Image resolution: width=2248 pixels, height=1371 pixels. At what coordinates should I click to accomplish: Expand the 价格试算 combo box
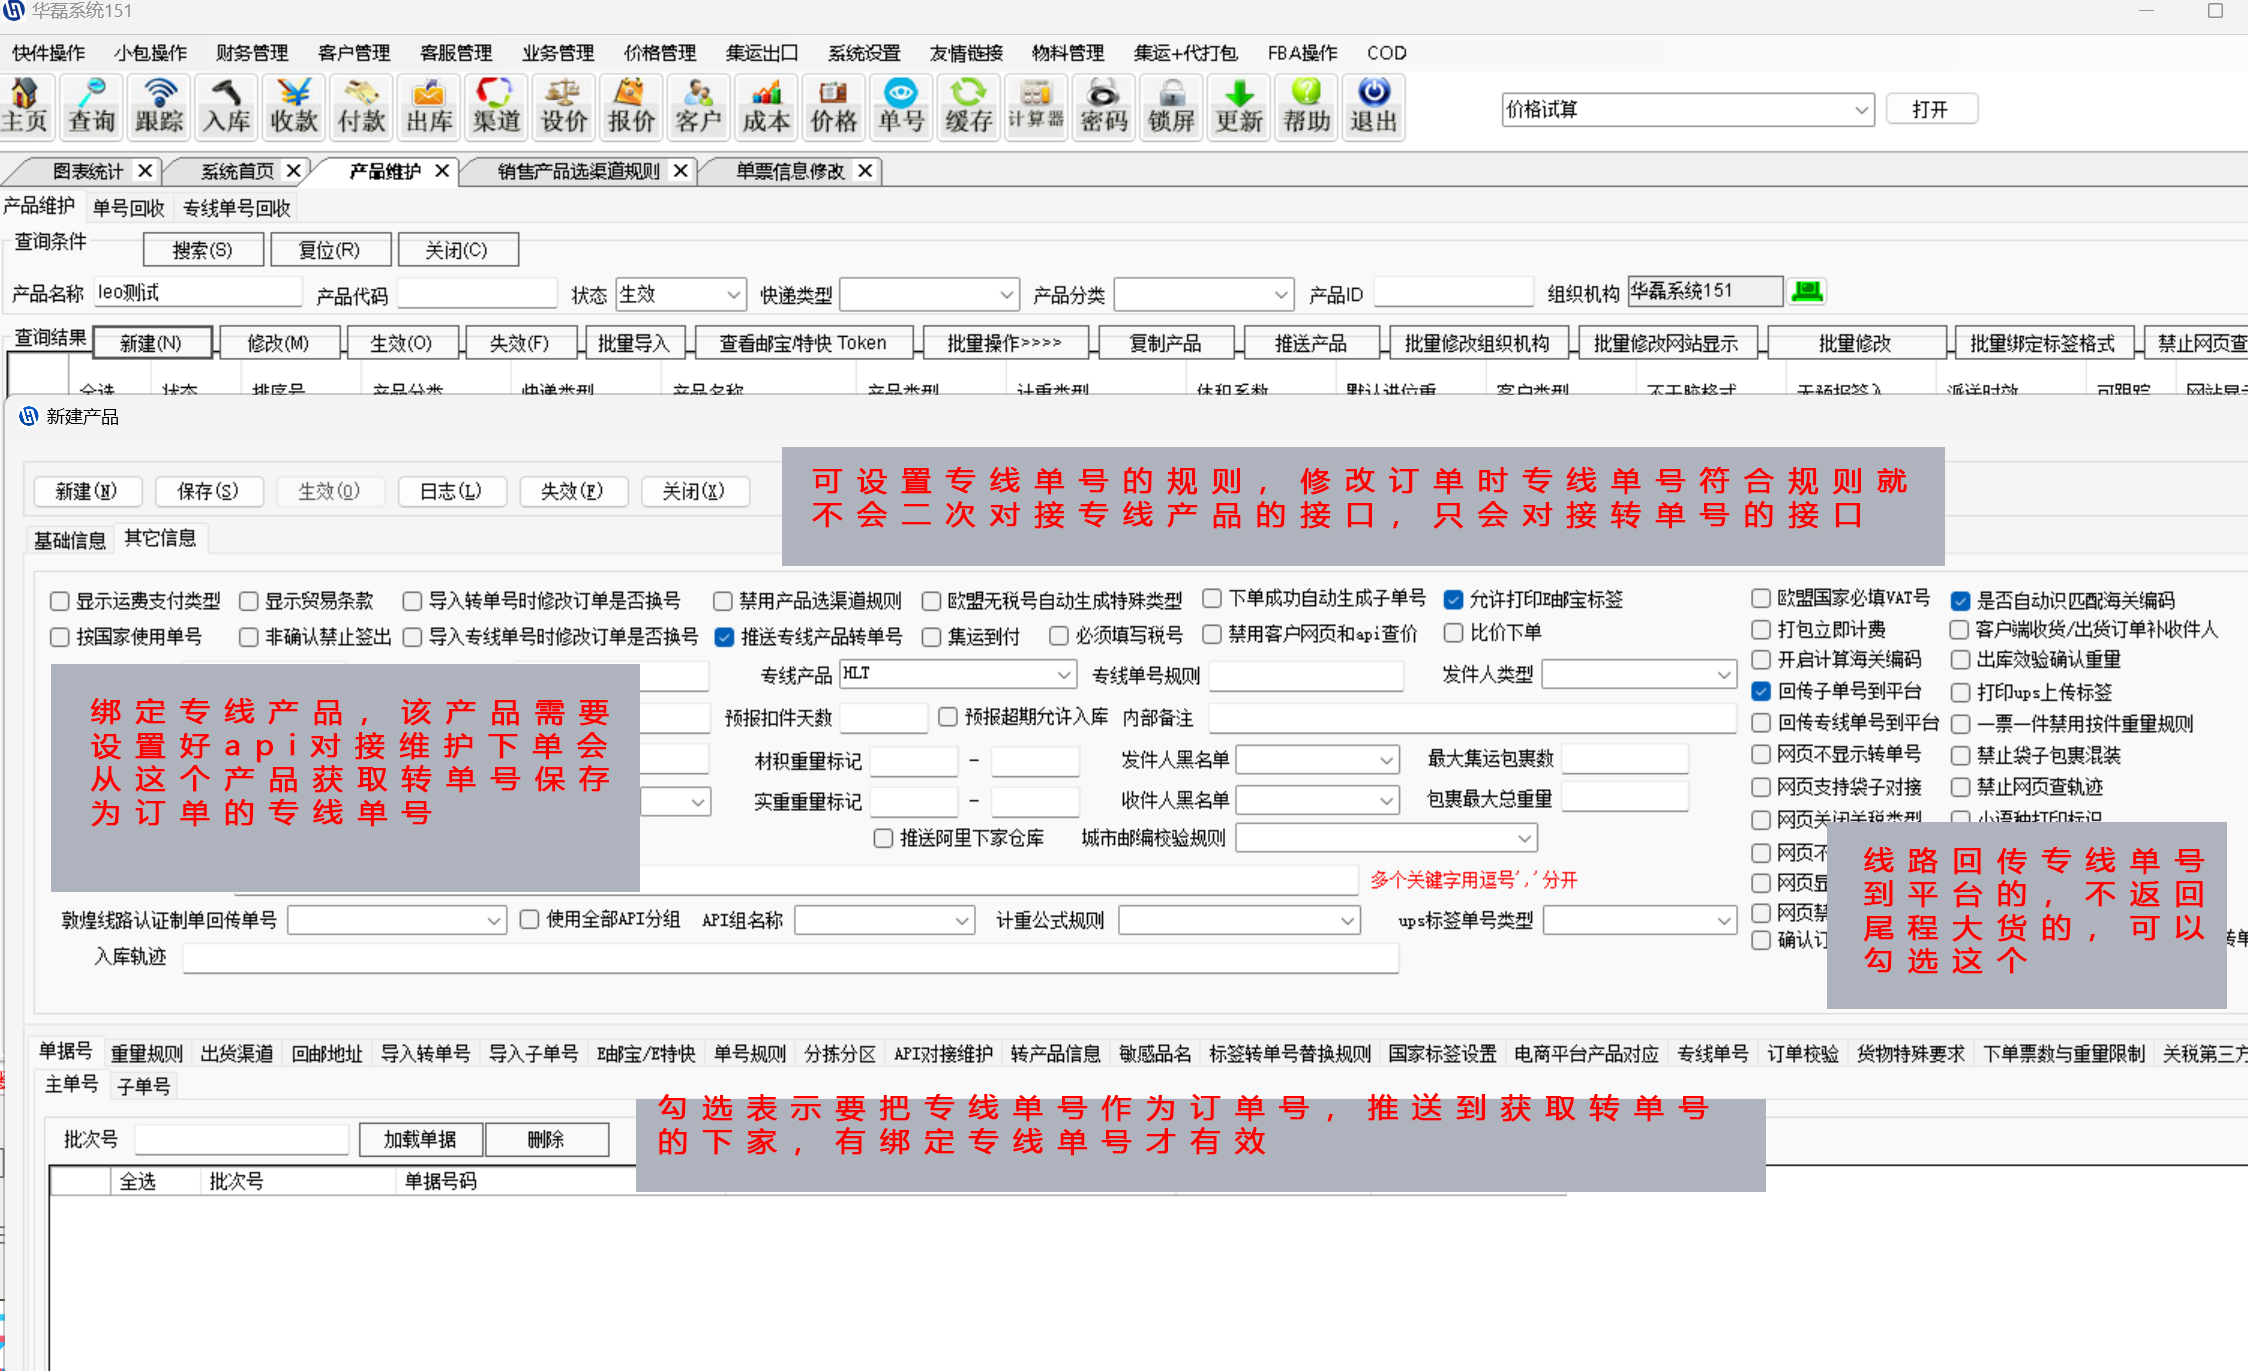(x=1861, y=110)
